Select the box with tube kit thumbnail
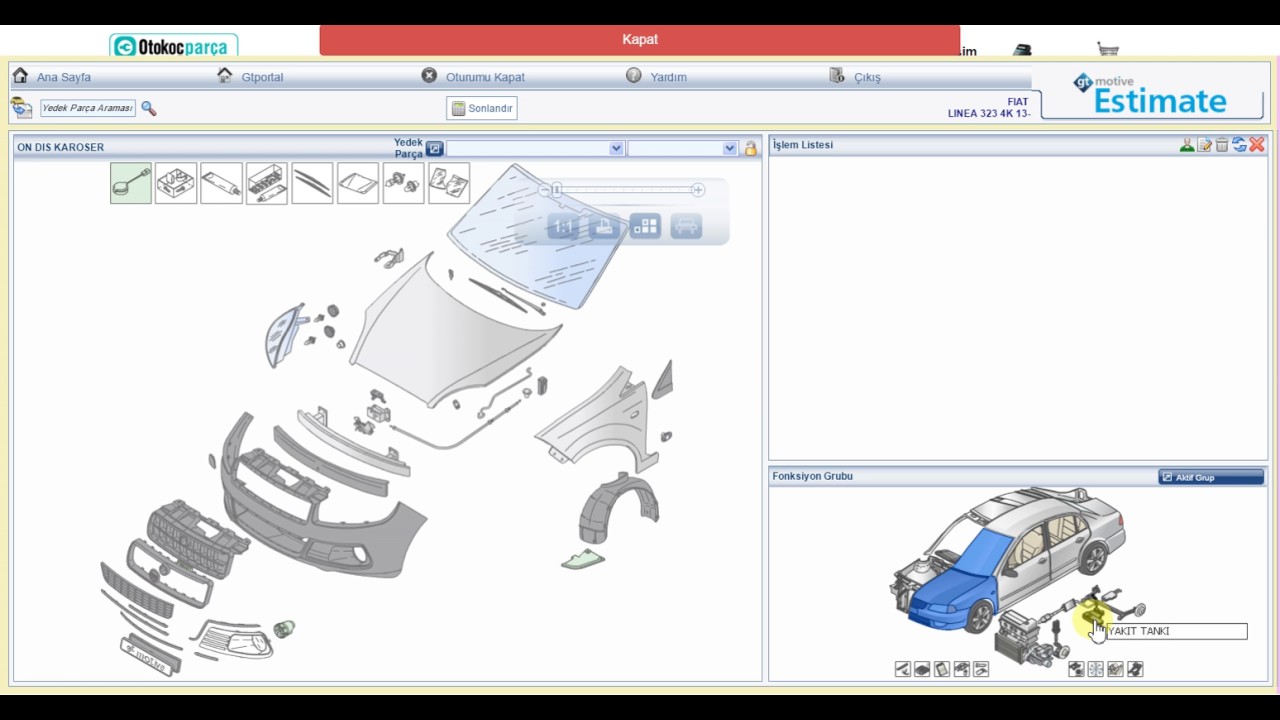Viewport: 1280px width, 720px height. pos(267,184)
